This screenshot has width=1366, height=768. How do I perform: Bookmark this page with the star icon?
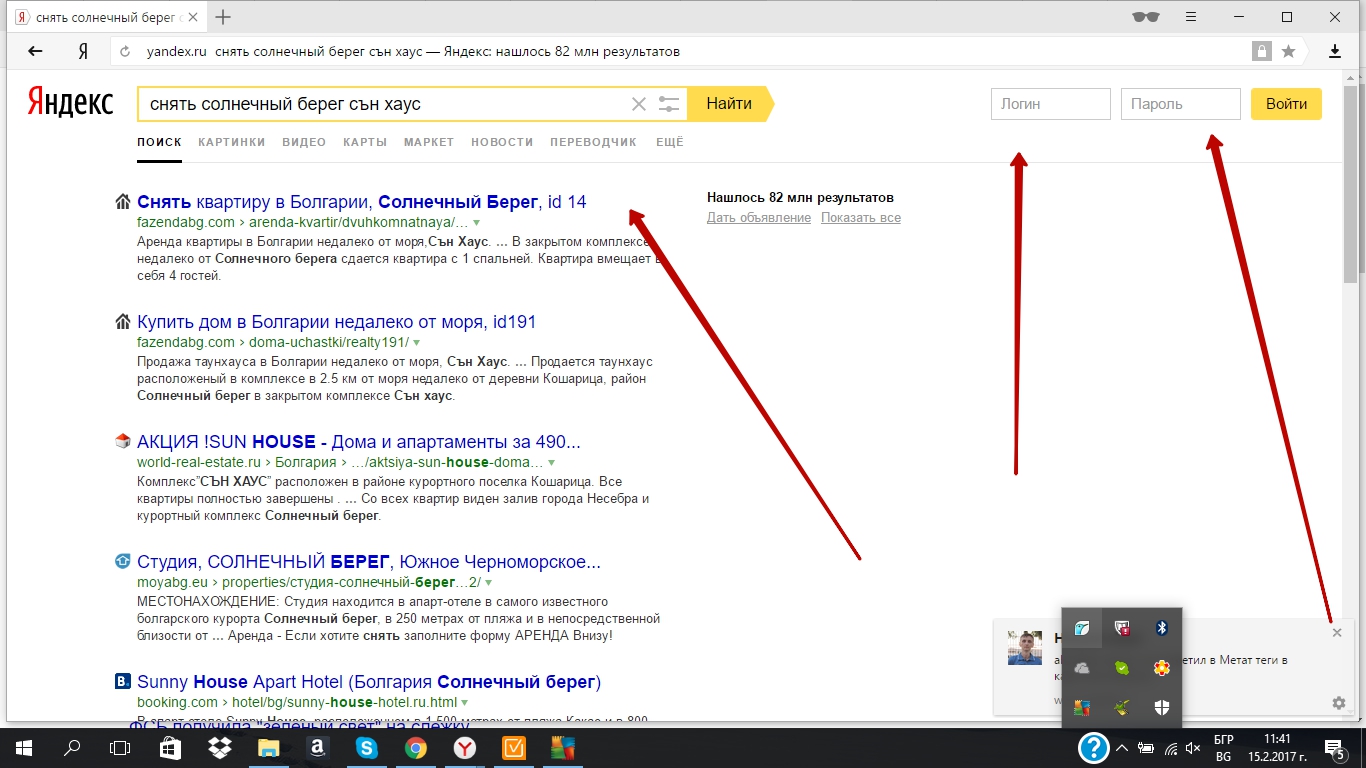1289,51
